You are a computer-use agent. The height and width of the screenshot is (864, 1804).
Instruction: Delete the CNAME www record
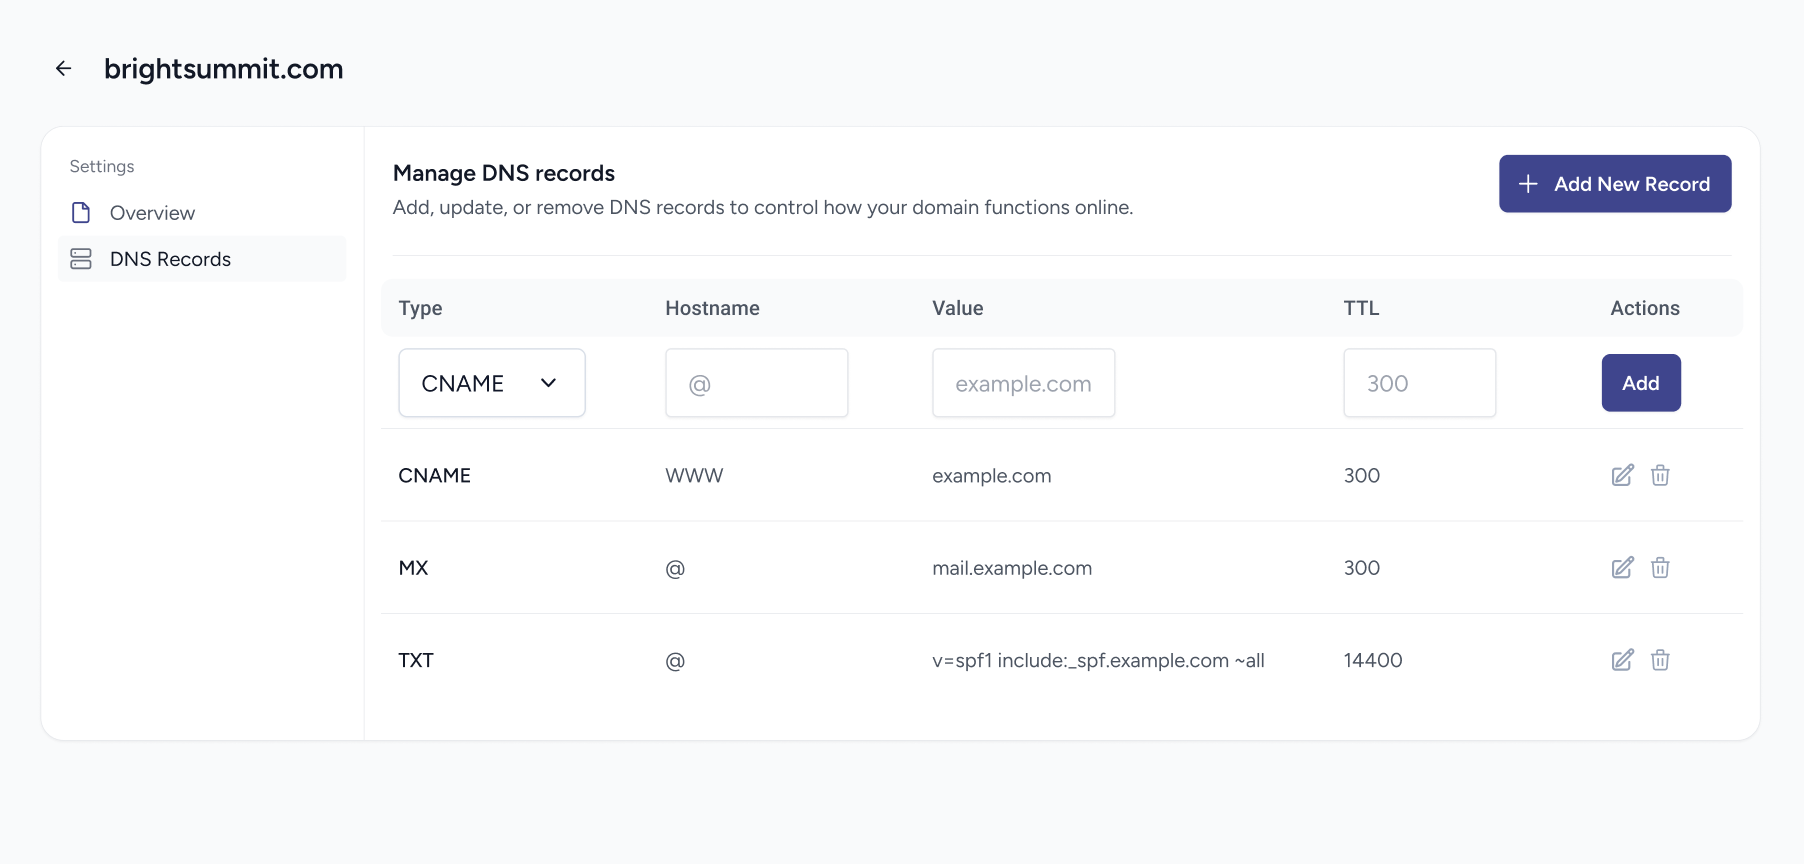[x=1660, y=475]
